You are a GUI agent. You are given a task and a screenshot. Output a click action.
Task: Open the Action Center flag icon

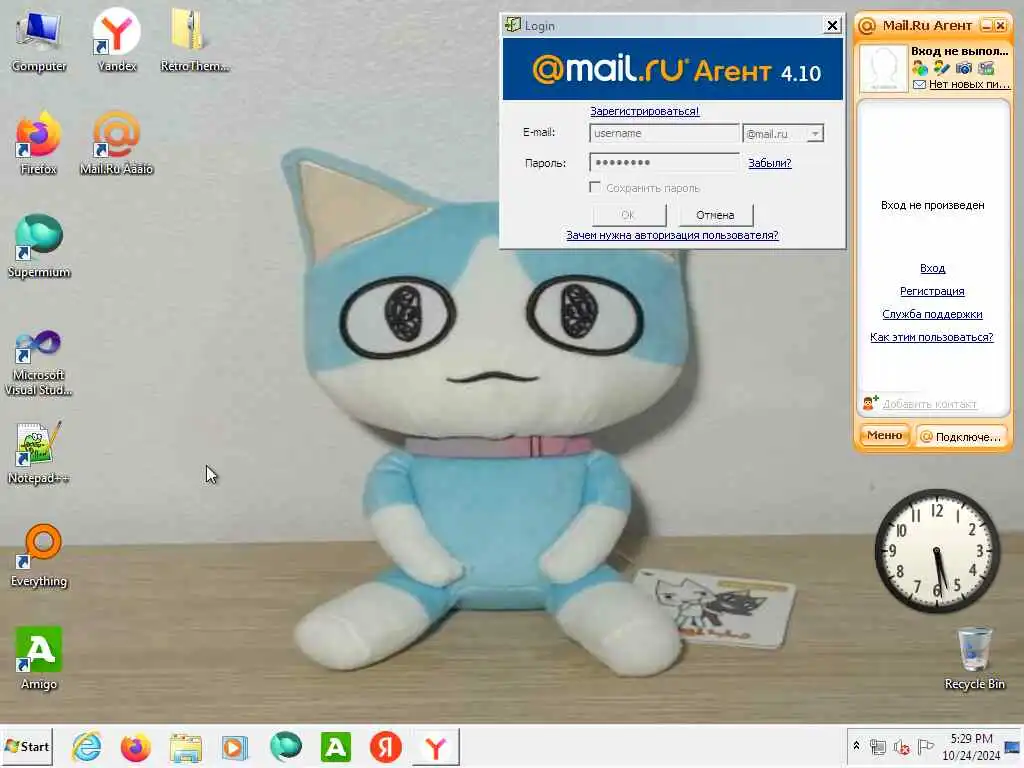click(x=925, y=746)
